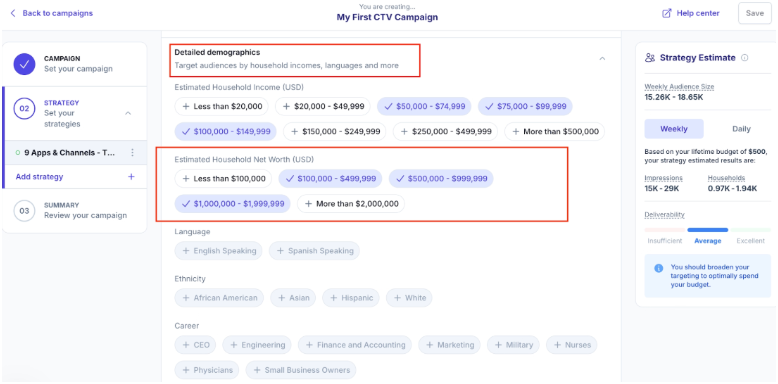778x384 pixels.
Task: Click the Average deliverability bar segment
Action: (708, 230)
